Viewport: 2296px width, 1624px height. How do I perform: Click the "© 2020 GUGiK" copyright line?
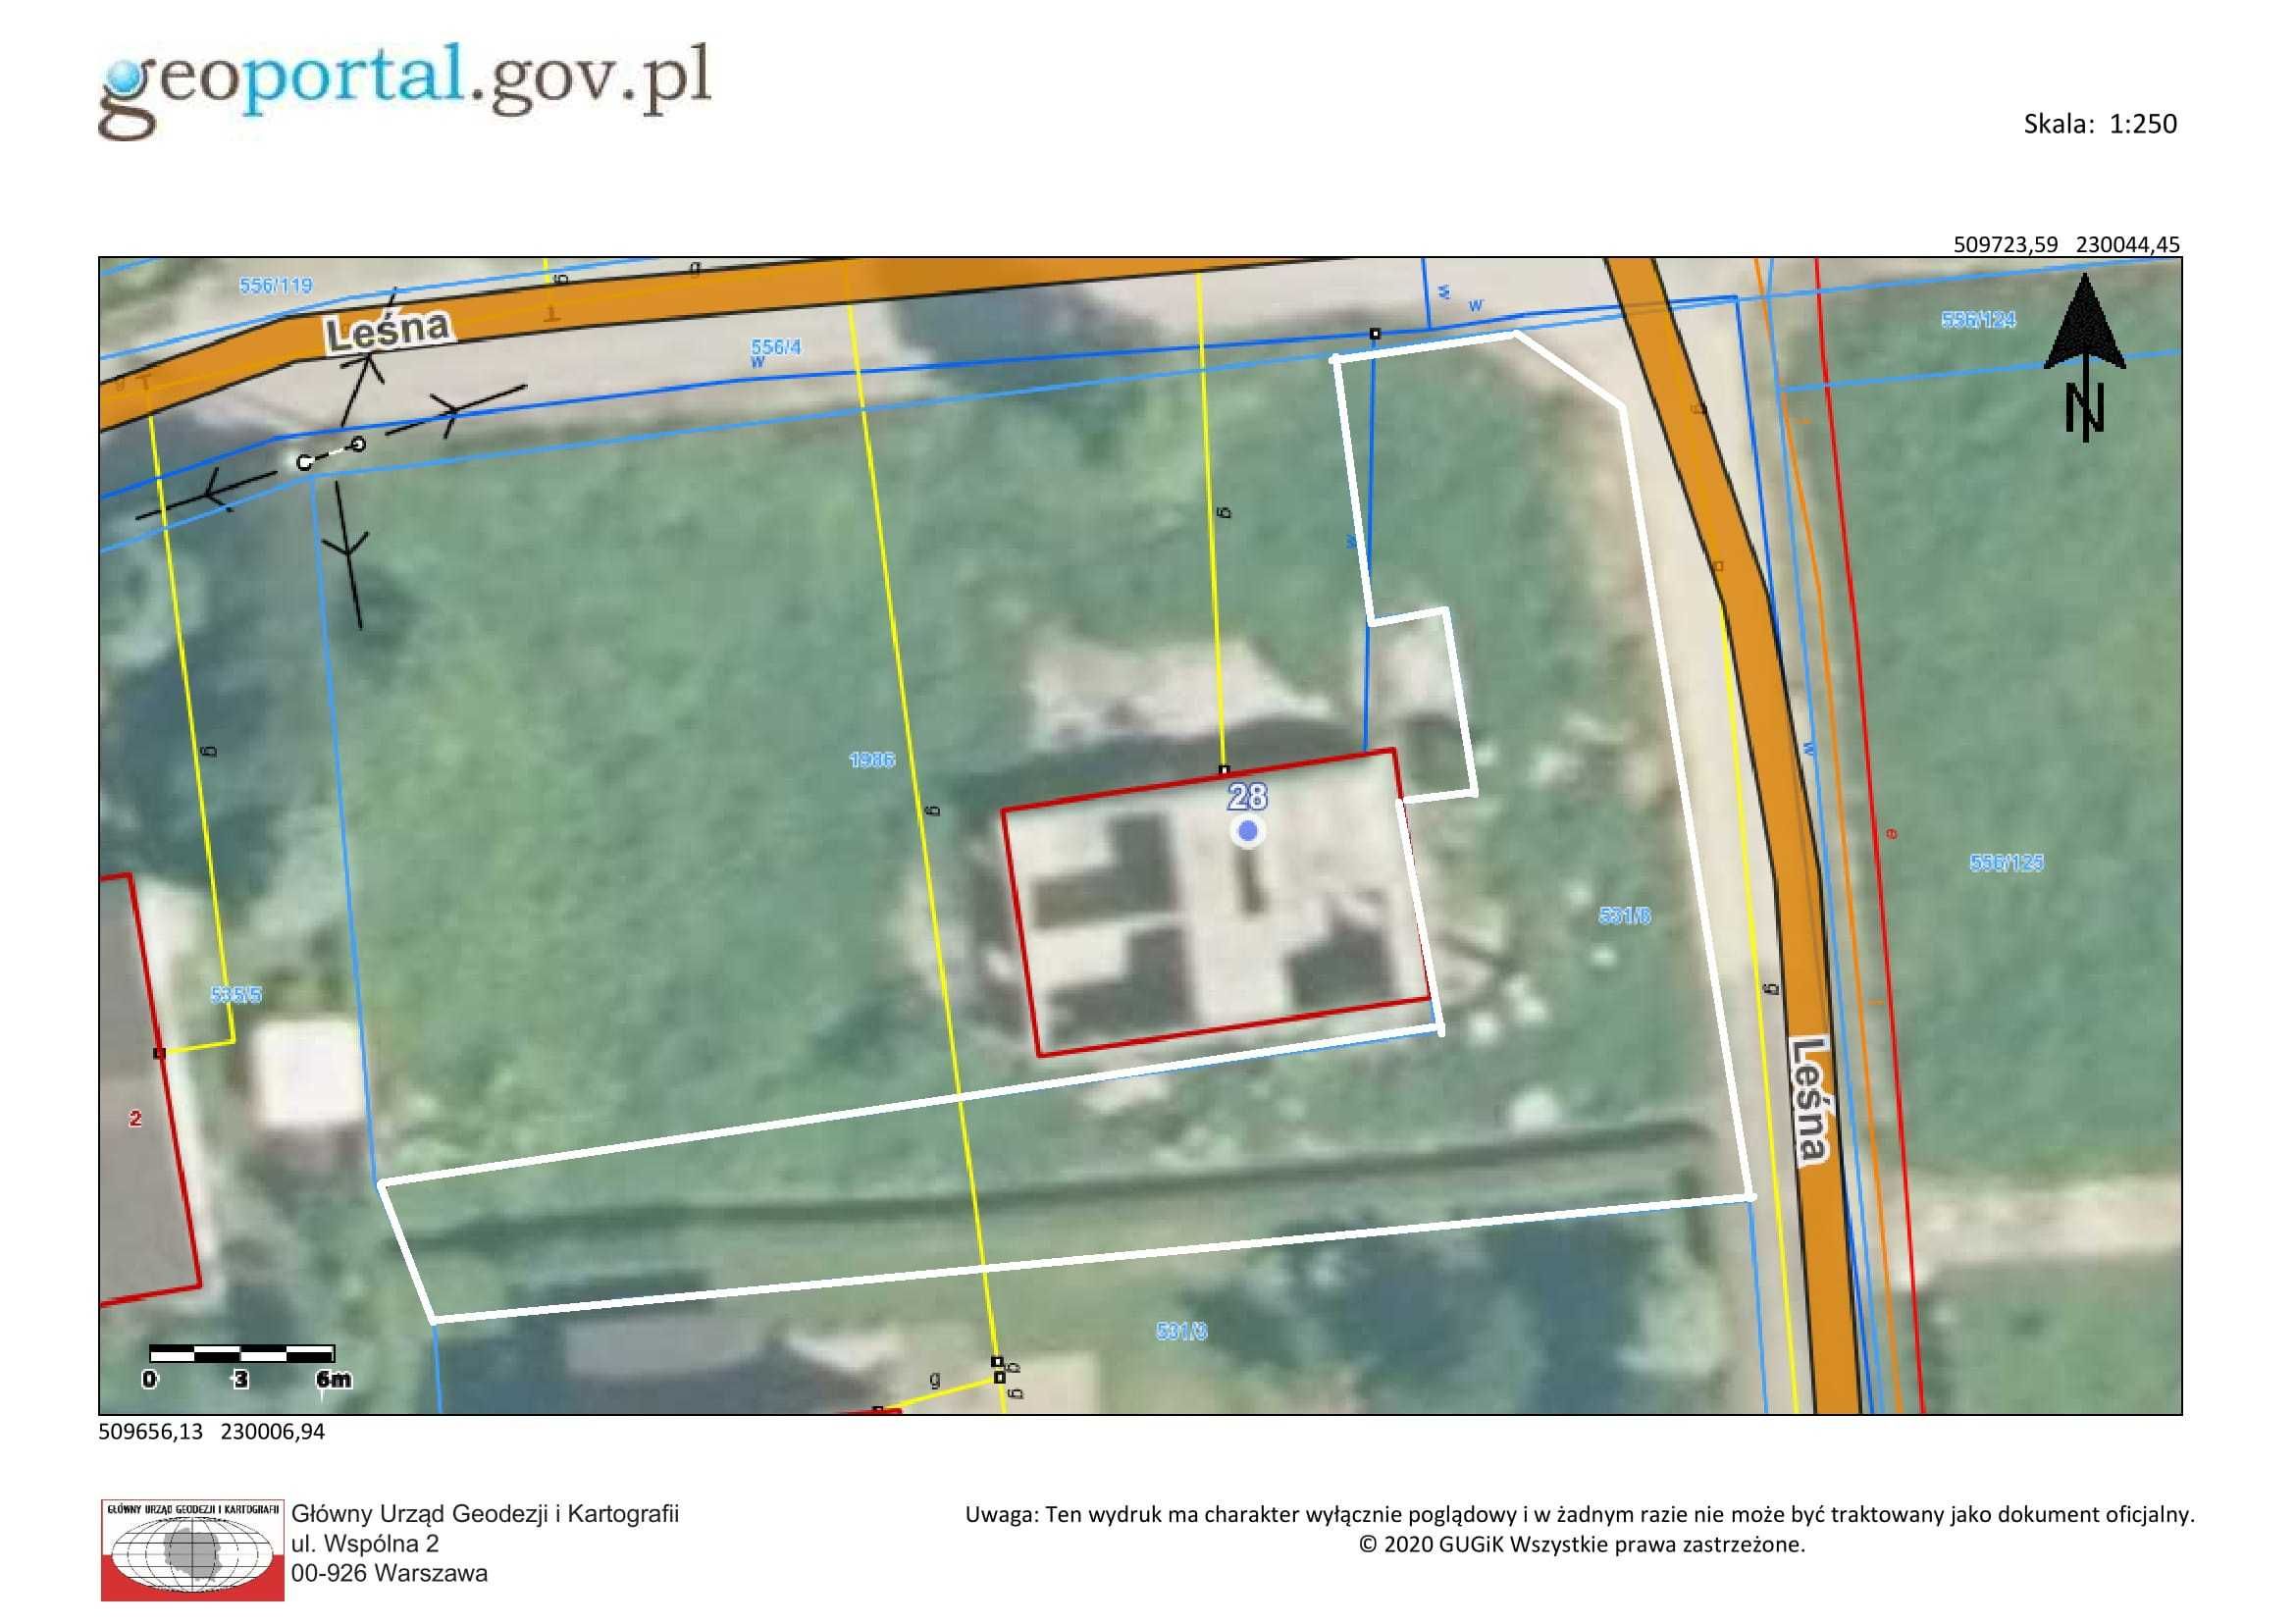[x=1582, y=1544]
